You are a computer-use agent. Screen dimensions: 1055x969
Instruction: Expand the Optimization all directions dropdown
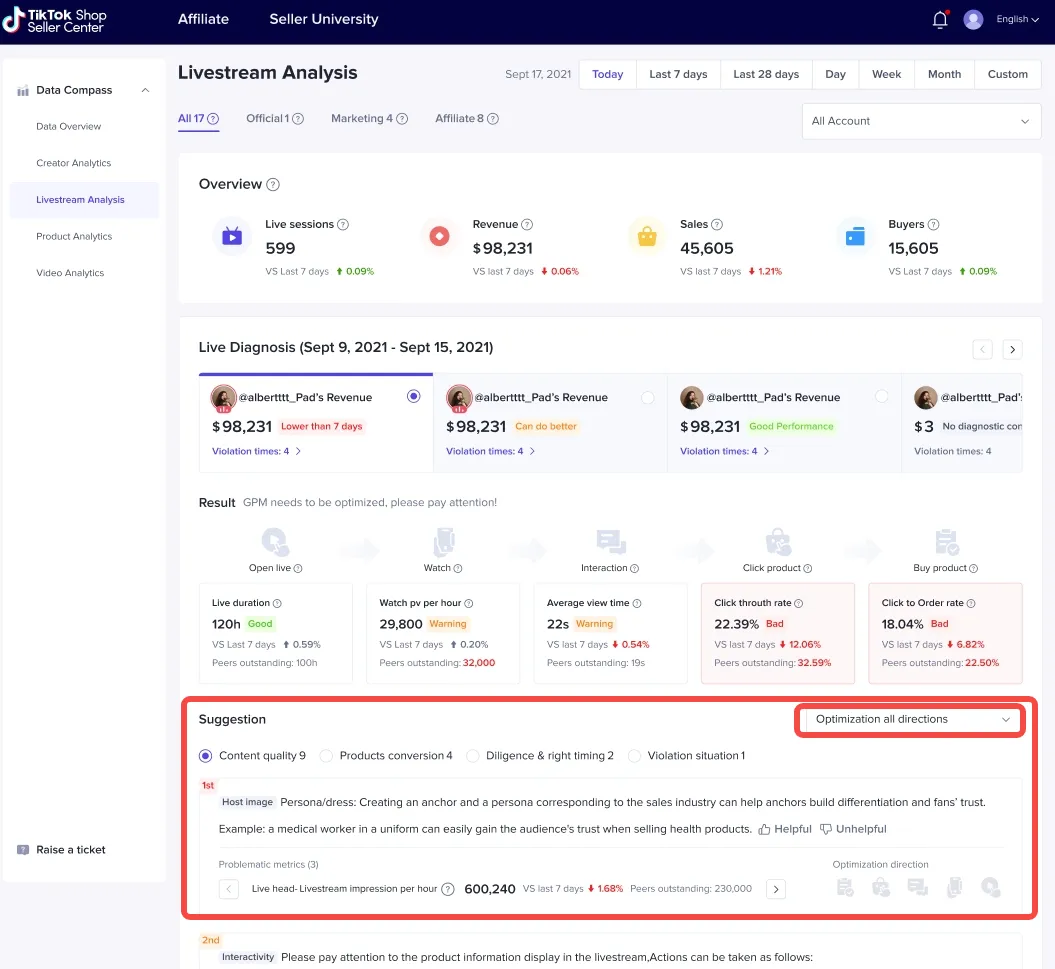[912, 719]
